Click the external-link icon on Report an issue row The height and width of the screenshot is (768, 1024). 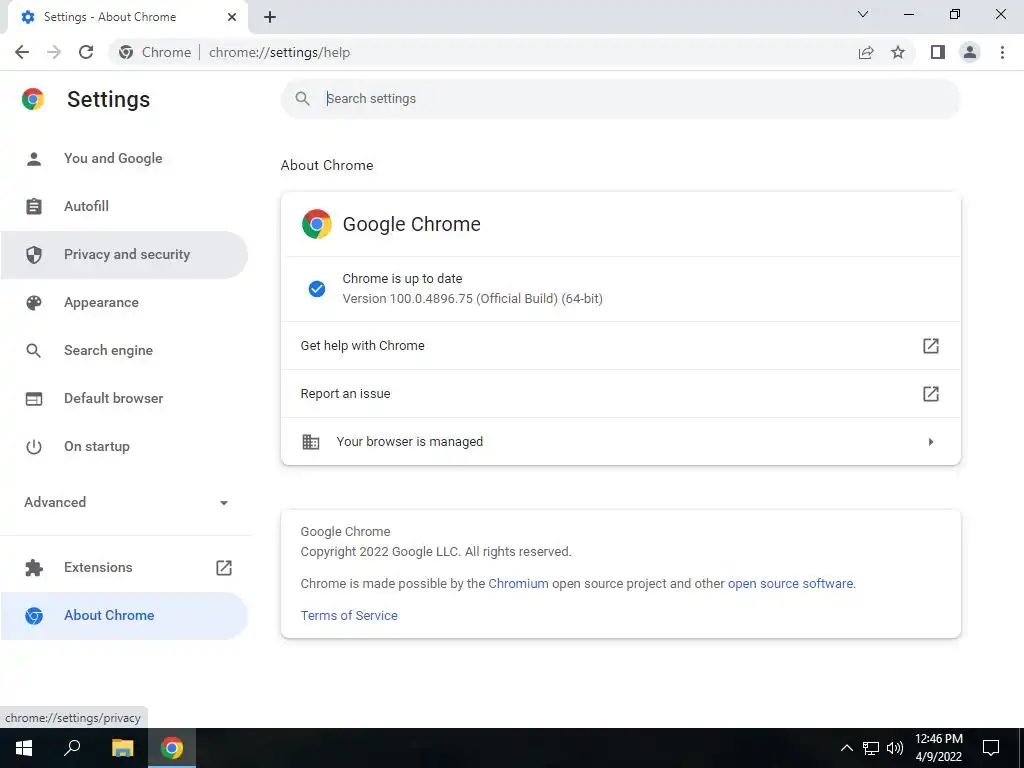point(931,394)
